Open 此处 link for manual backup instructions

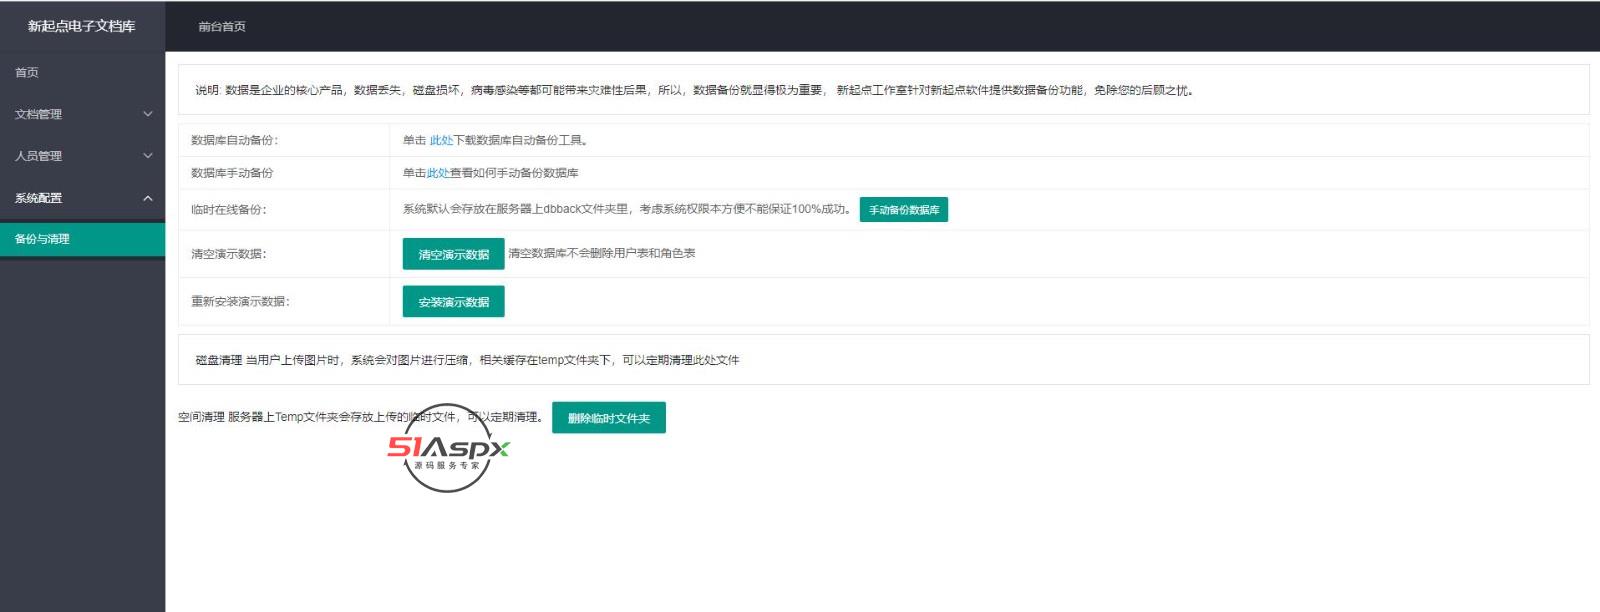click(438, 173)
